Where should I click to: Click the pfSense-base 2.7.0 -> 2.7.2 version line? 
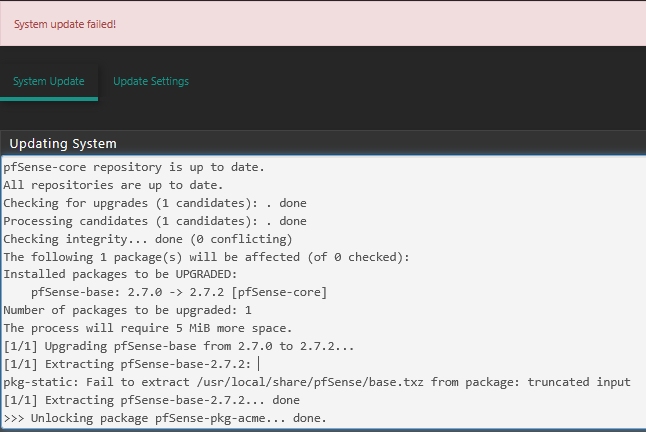179,292
